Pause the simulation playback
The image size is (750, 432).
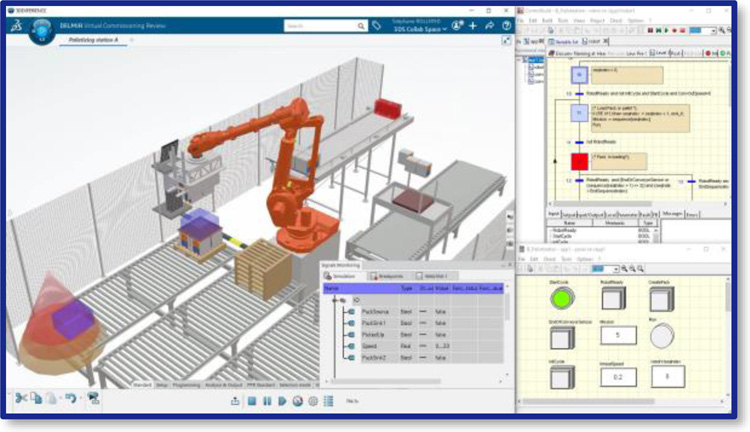point(266,401)
